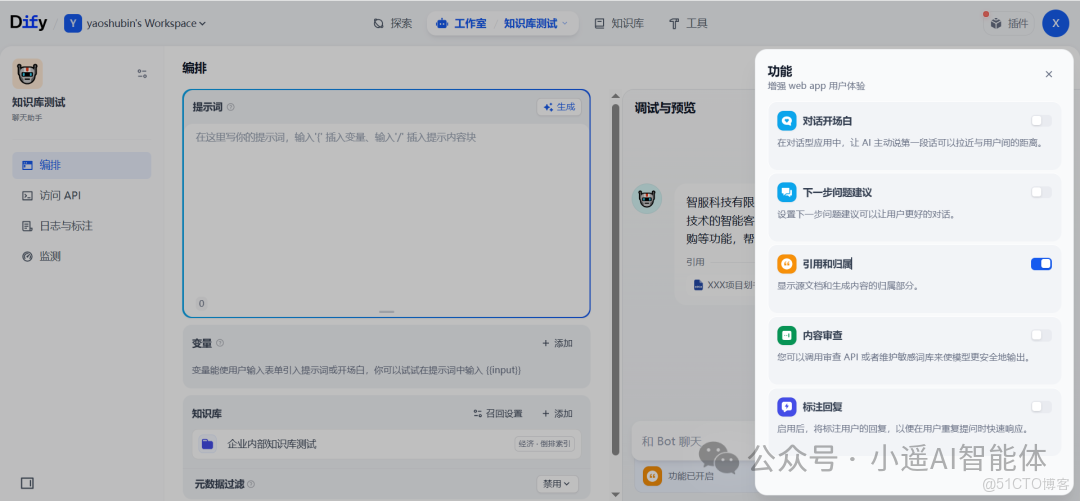
Task: Add a knowledge base with 添加
Action: (557, 413)
